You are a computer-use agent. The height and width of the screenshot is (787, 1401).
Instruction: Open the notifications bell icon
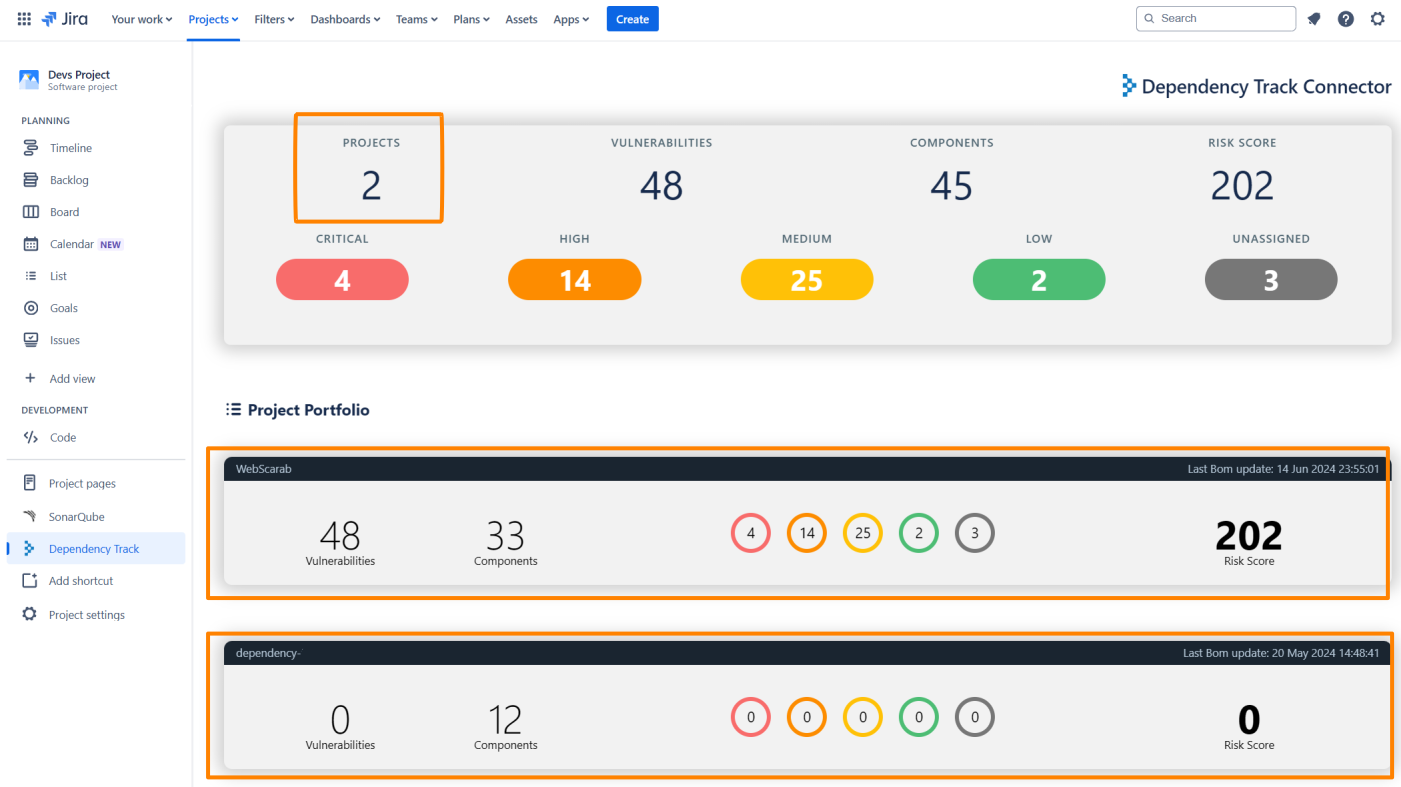[x=1314, y=19]
